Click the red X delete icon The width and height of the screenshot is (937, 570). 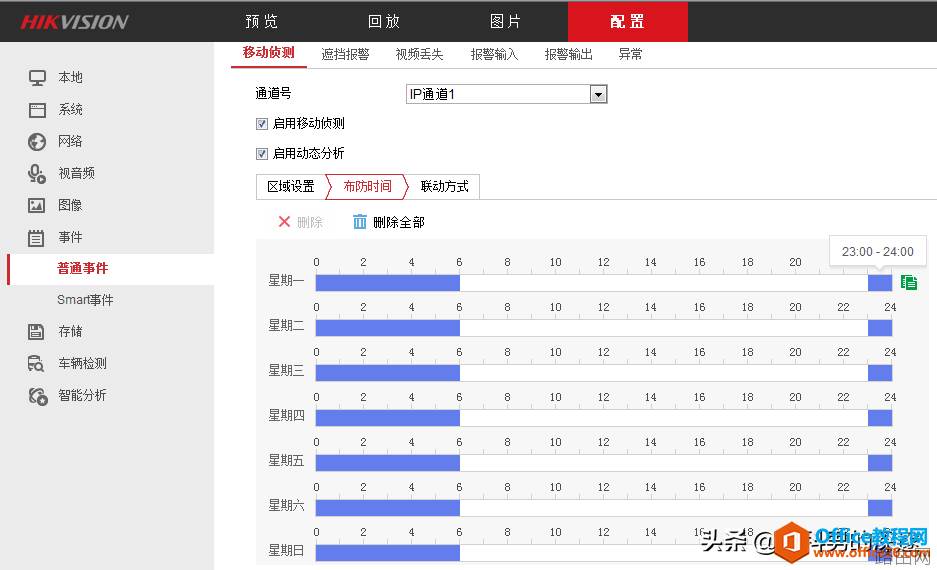tap(284, 222)
